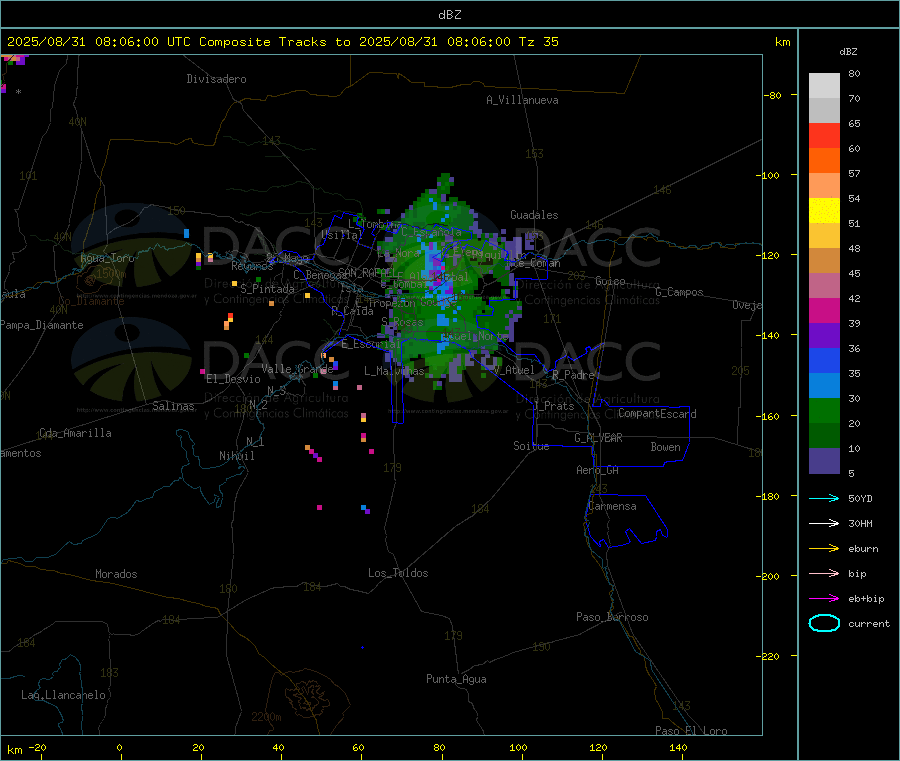The height and width of the screenshot is (761, 900).
Task: Click the 'Divisadero' place label
Action: [x=216, y=79]
